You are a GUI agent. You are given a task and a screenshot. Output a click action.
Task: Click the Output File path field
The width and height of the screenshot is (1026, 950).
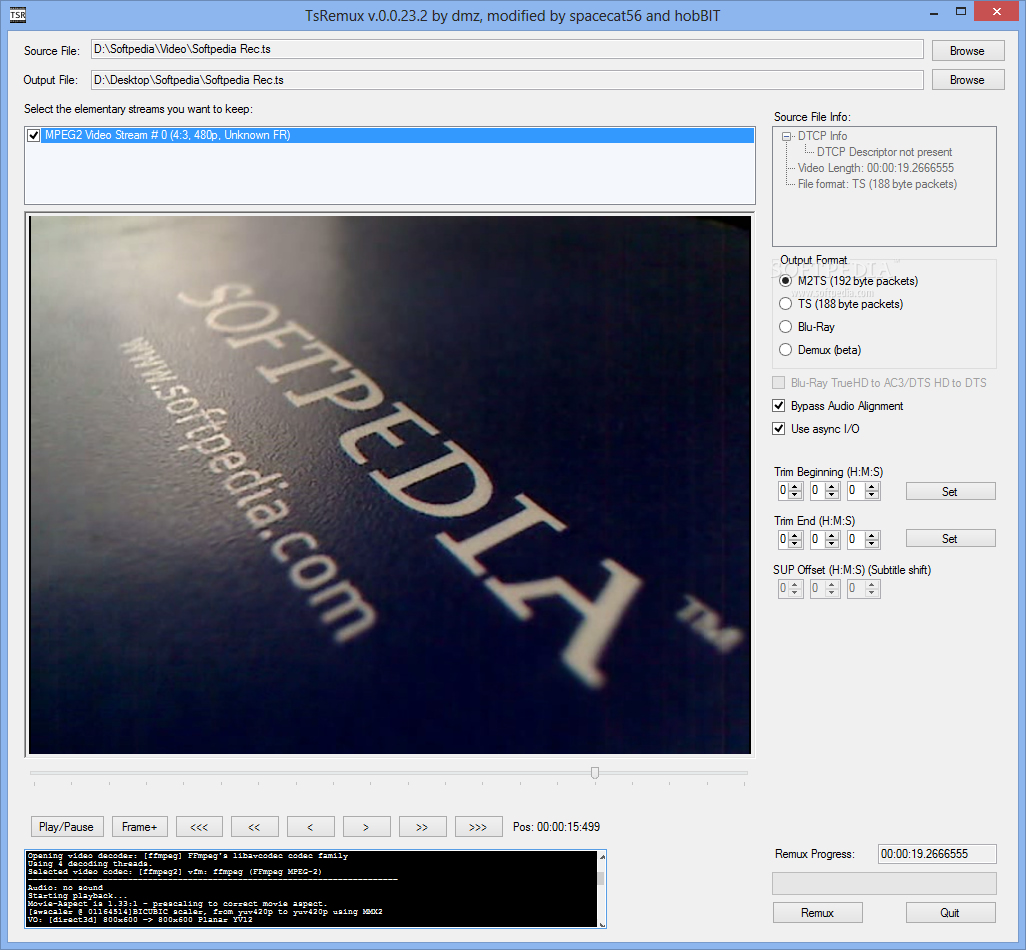pos(507,80)
